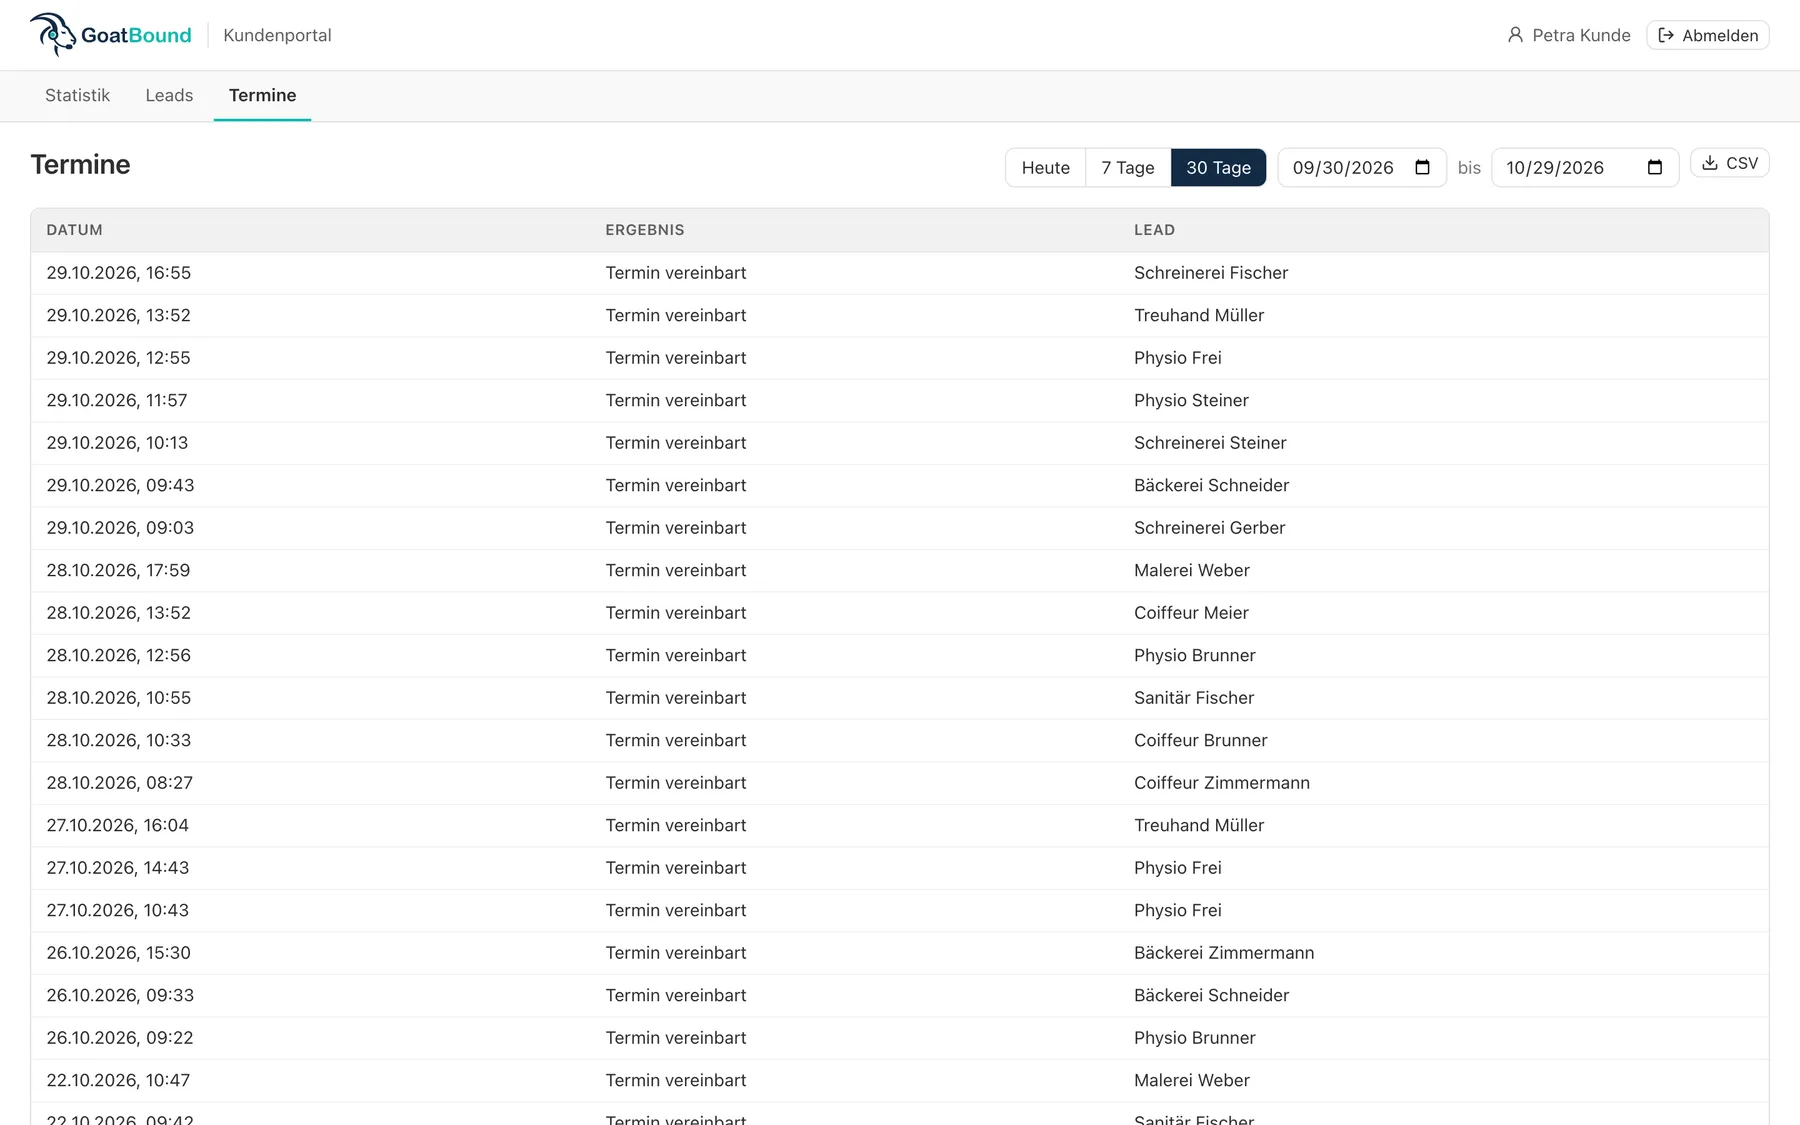Click the date 27.10.2026, 16:04
1800x1125 pixels.
(x=117, y=825)
